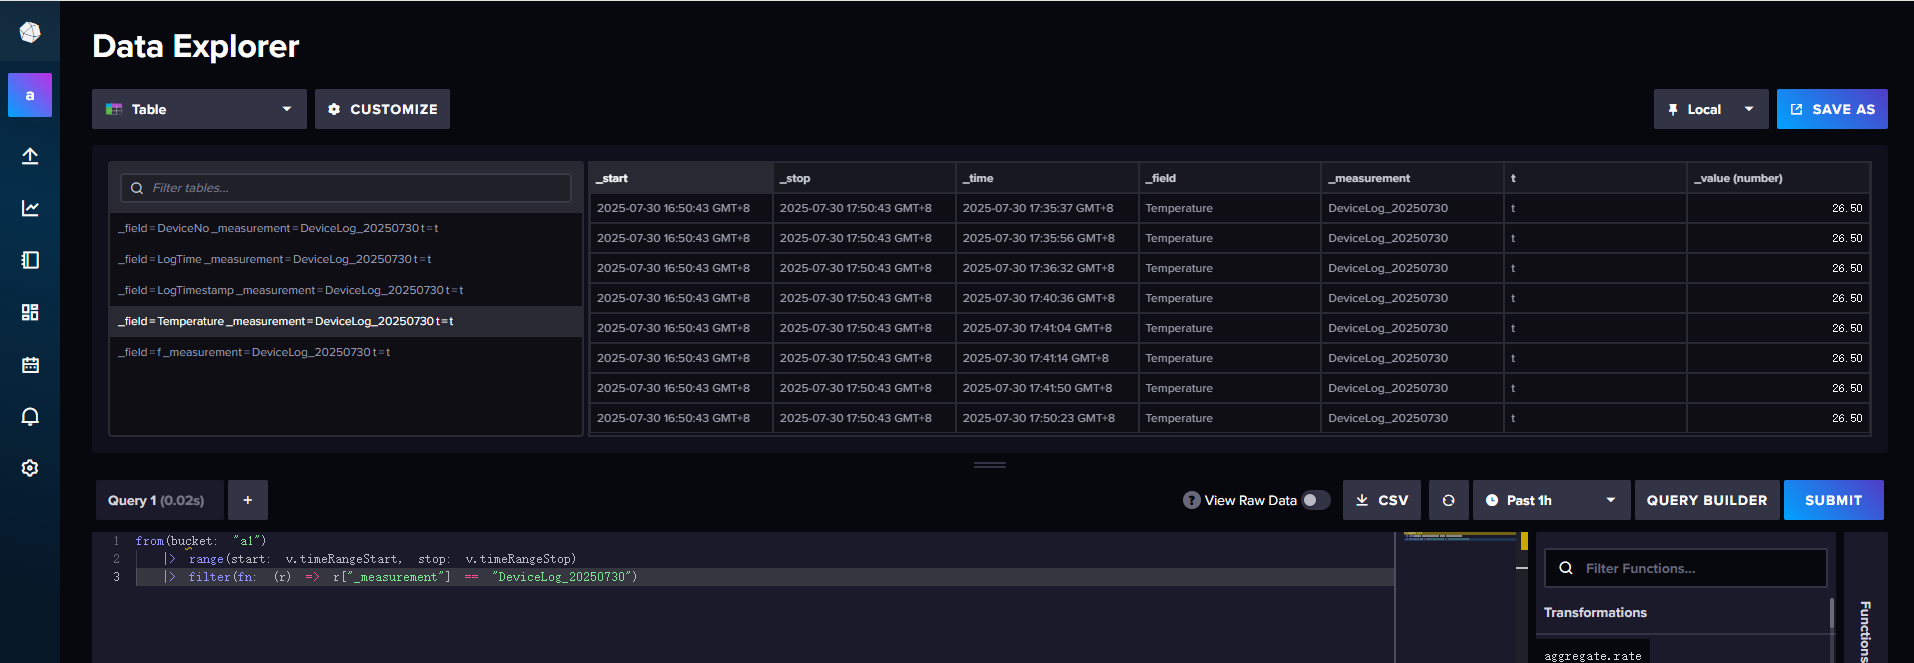The width and height of the screenshot is (1914, 663).
Task: Toggle the View Raw Data switch
Action: click(x=1316, y=500)
